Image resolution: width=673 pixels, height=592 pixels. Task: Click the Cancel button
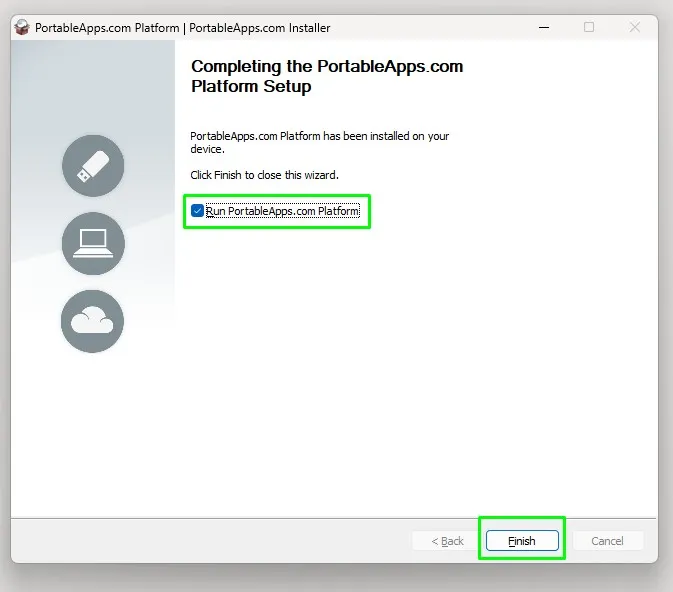tap(607, 540)
